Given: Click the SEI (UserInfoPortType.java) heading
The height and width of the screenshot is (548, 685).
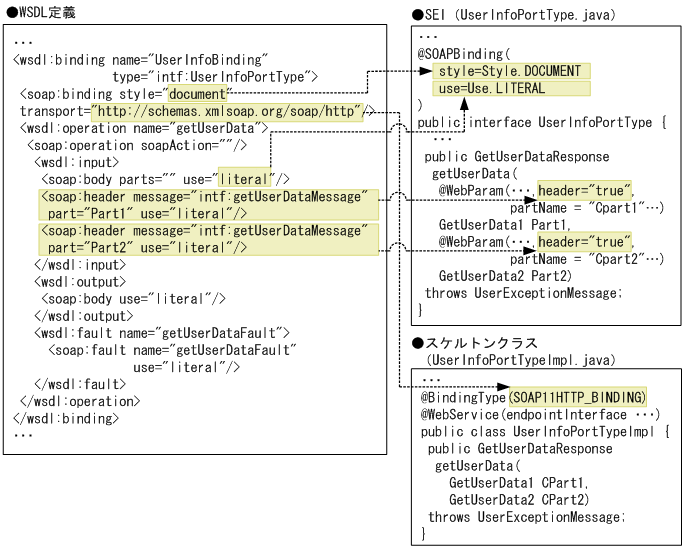Looking at the screenshot, I should tap(515, 15).
